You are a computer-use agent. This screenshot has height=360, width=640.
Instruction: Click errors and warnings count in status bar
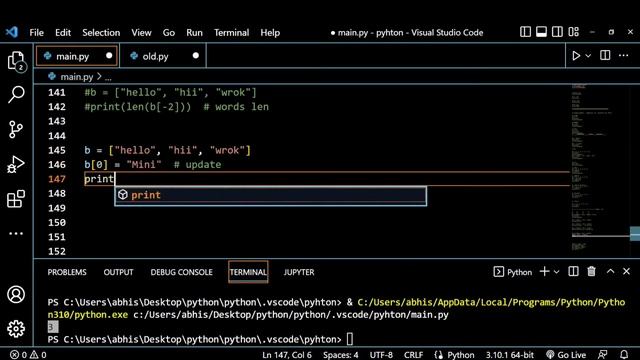click(x=29, y=355)
